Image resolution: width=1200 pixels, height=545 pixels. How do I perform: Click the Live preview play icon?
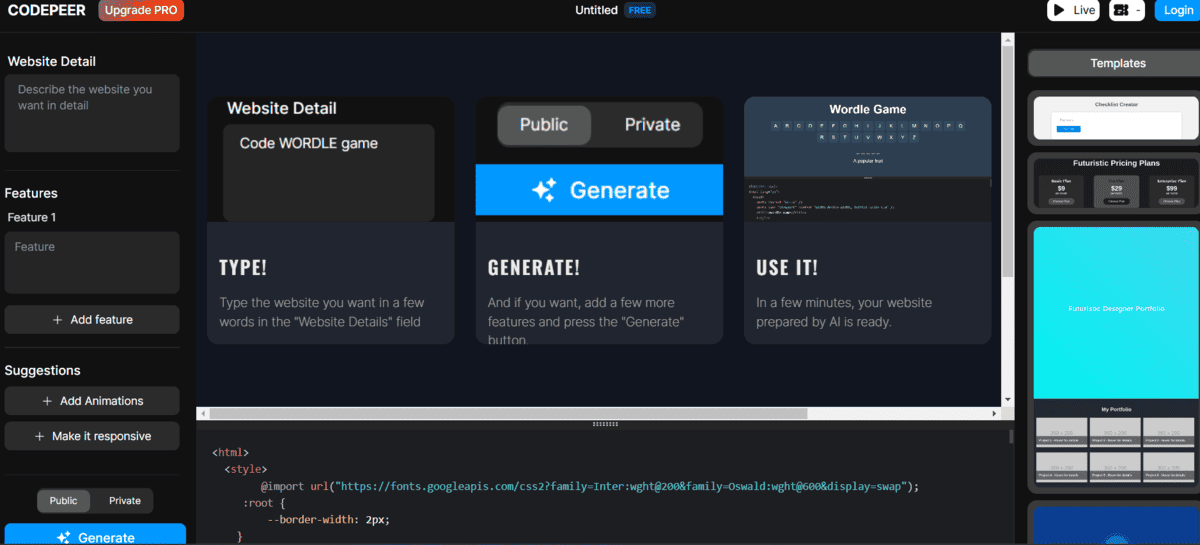click(x=1061, y=10)
